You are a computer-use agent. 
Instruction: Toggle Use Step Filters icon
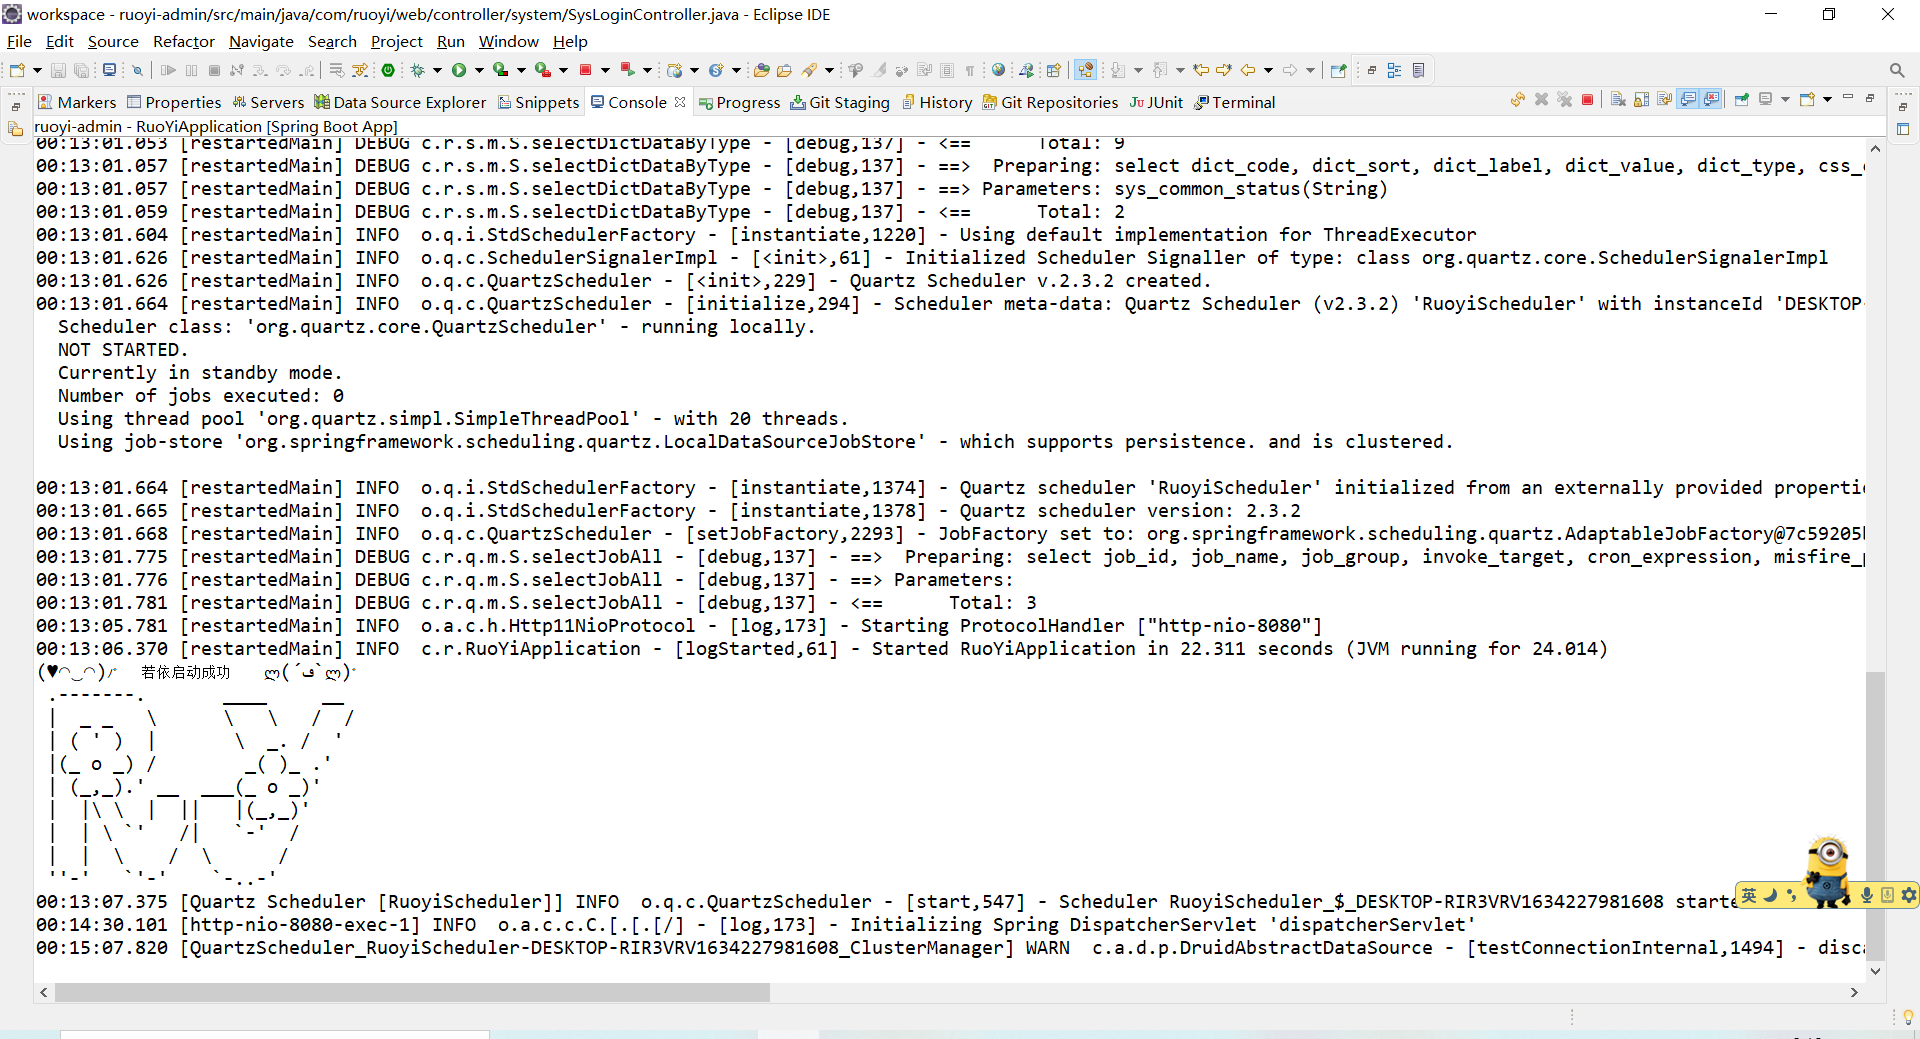(360, 70)
